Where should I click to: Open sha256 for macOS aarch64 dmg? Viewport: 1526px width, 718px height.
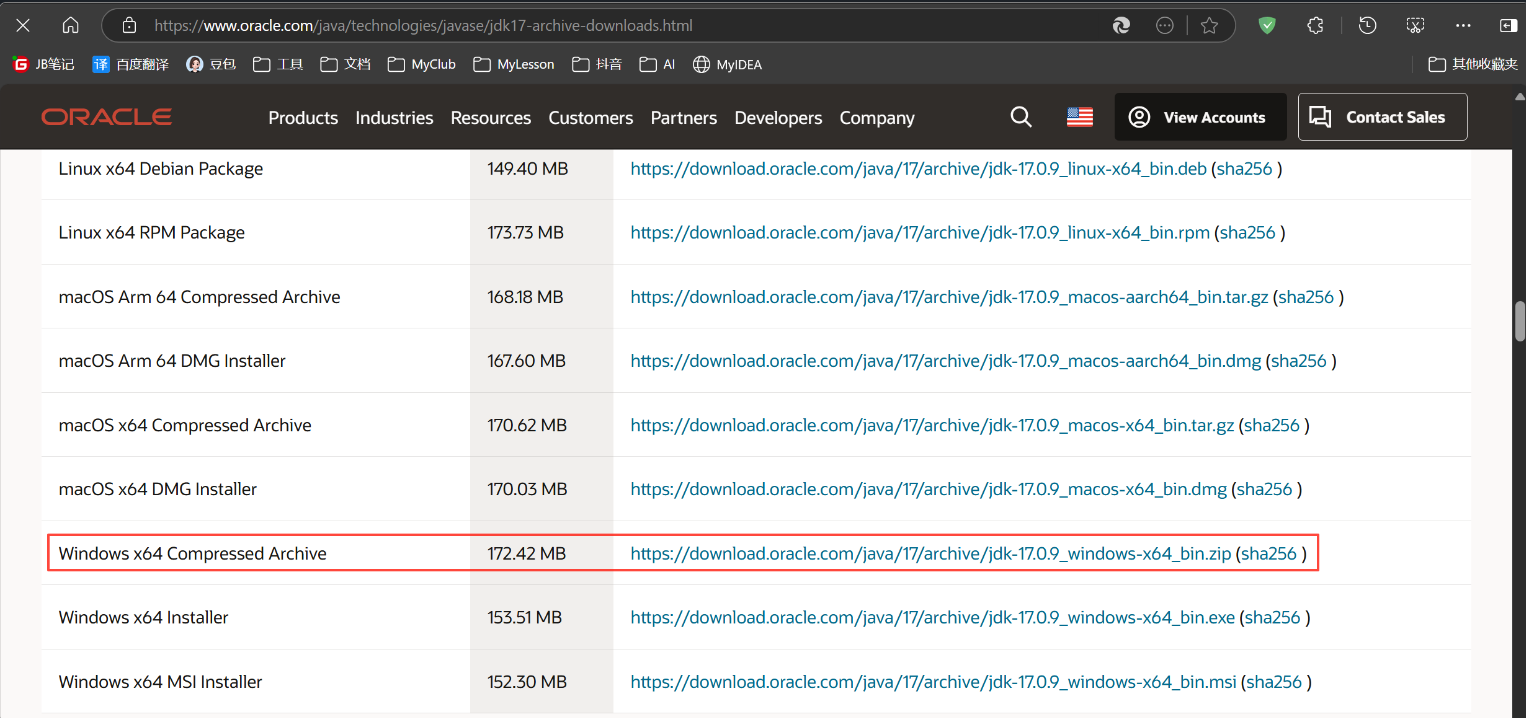(x=1299, y=361)
